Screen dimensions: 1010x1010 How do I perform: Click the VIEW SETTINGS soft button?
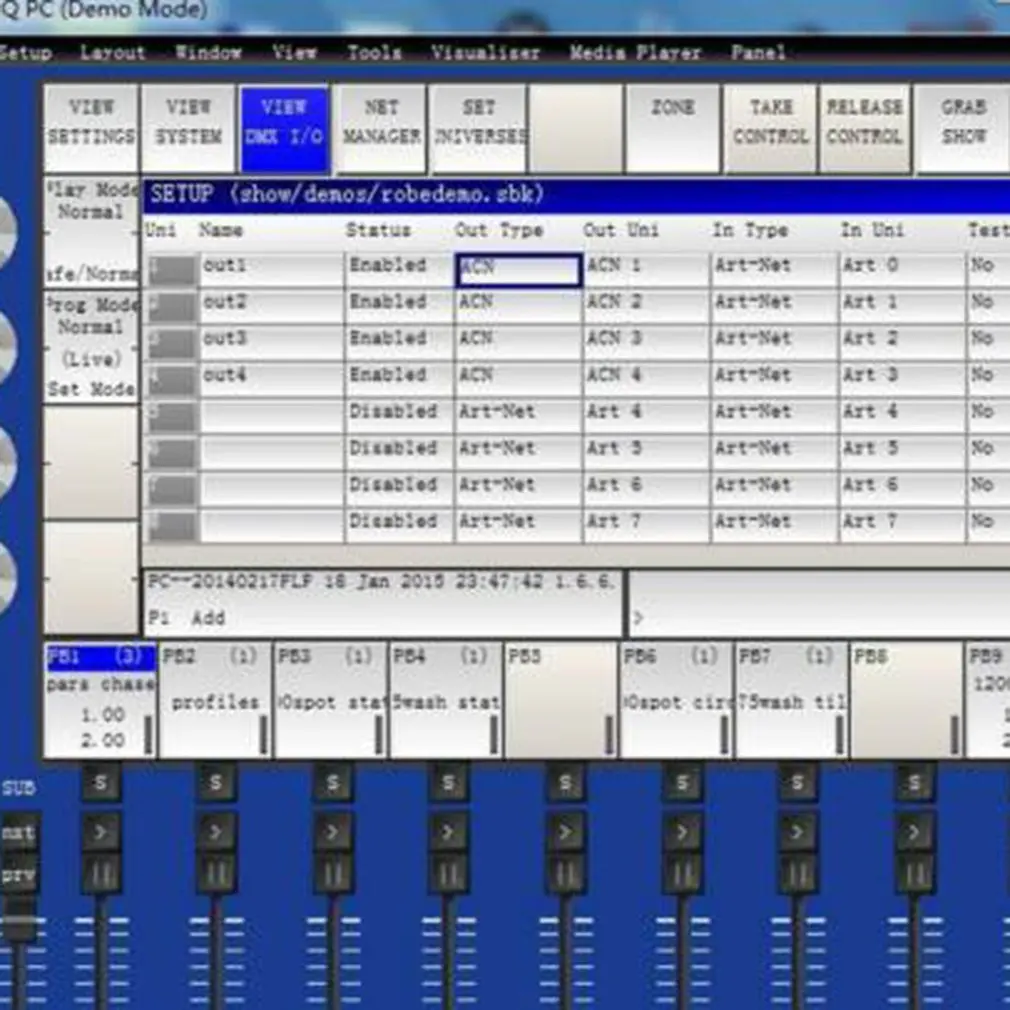pyautogui.click(x=91, y=128)
